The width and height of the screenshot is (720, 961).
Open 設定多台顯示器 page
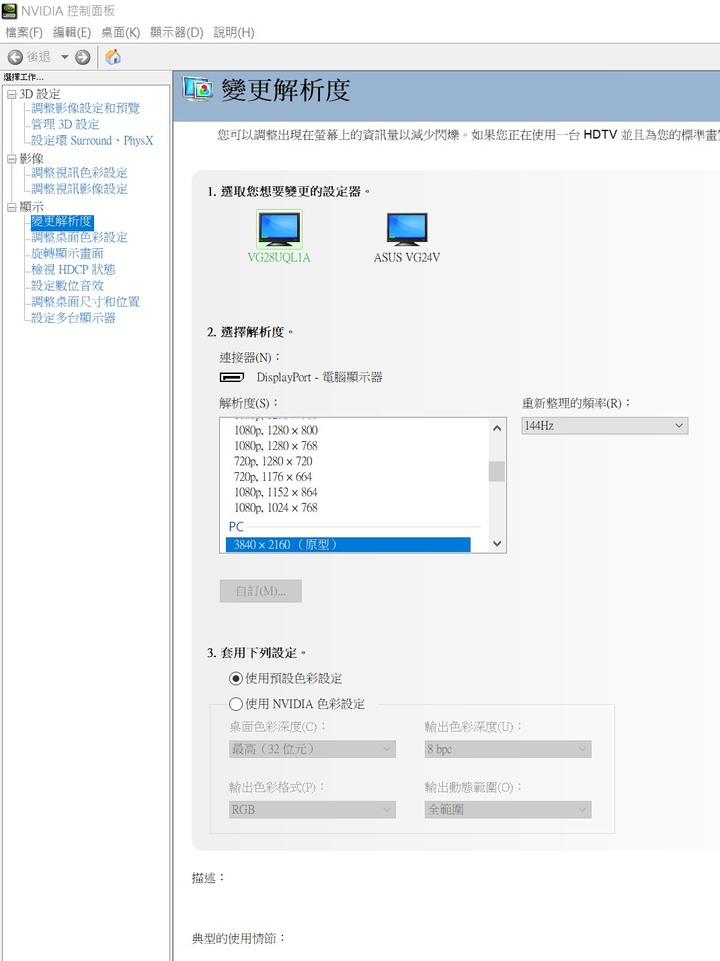pyautogui.click(x=73, y=317)
